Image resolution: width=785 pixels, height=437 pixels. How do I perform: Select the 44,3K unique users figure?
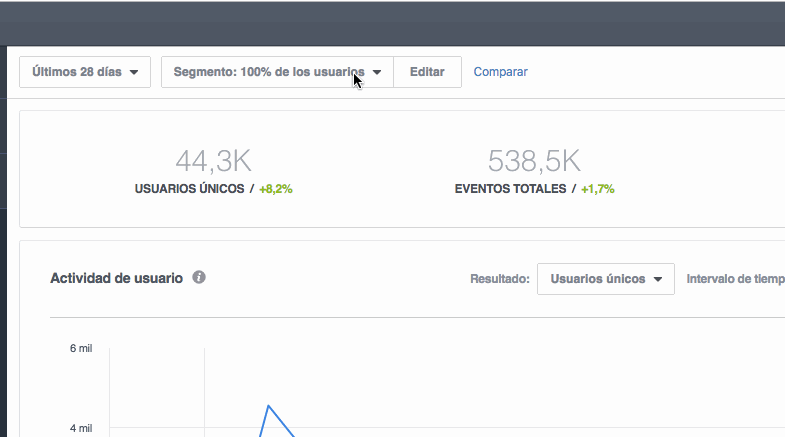point(213,161)
